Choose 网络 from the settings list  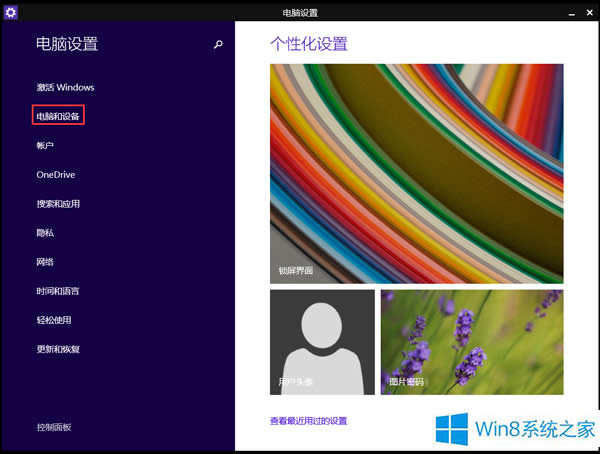point(45,261)
